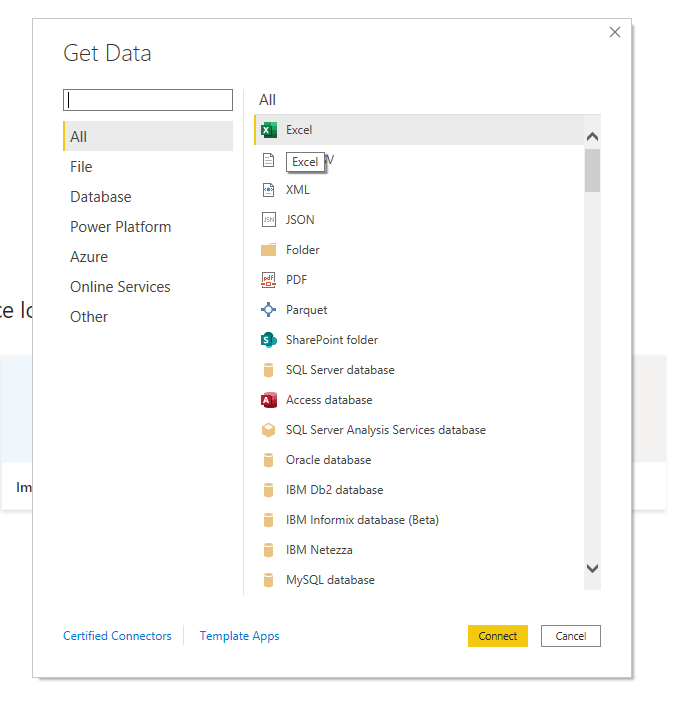Image resolution: width=674 pixels, height=709 pixels.
Task: Click the Text/CSV file icon
Action: point(269,160)
